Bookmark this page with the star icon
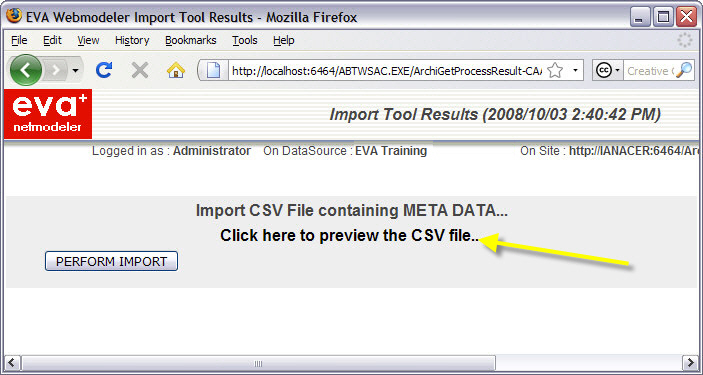 click(555, 70)
